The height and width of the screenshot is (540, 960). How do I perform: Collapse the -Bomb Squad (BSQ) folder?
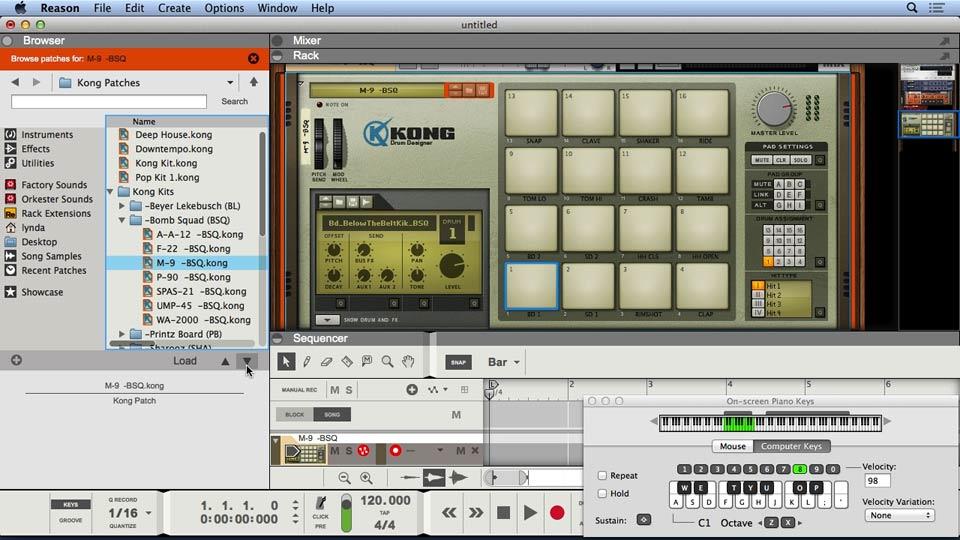pos(122,220)
